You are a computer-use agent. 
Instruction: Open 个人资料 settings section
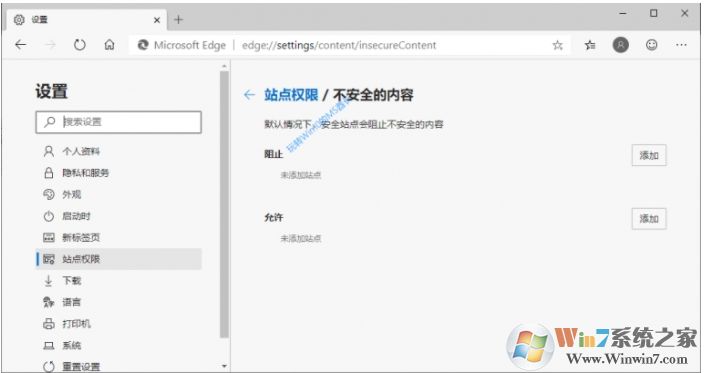point(119,151)
